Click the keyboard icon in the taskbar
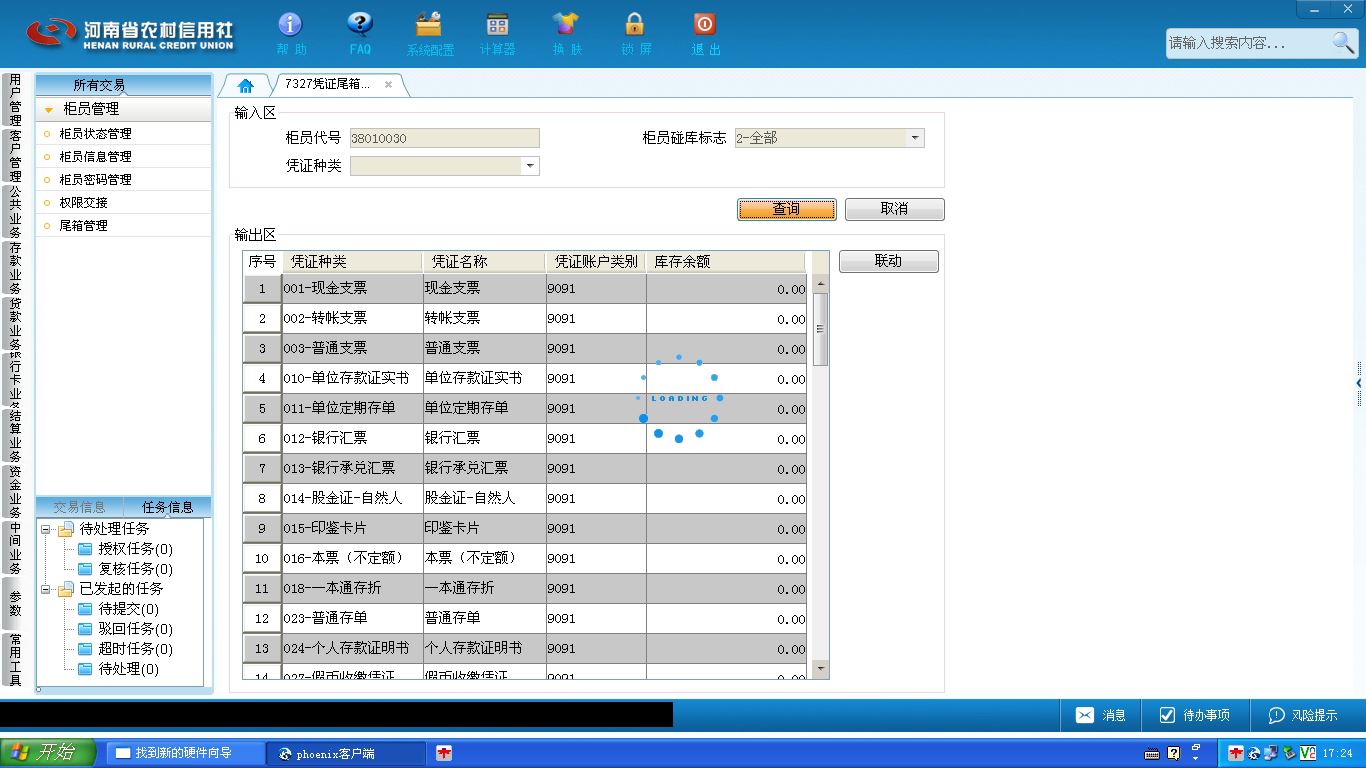Viewport: 1366px width, 768px height. [x=1152, y=753]
